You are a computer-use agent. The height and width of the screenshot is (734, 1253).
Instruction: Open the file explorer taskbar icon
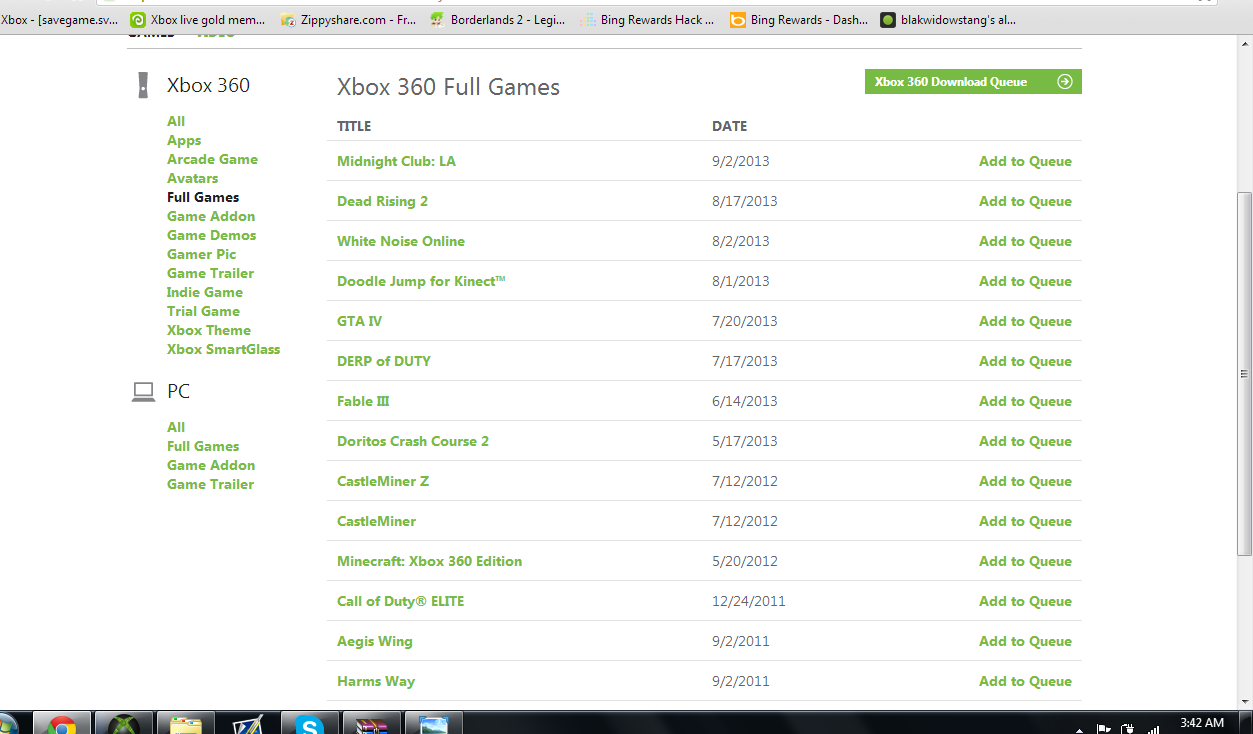[x=186, y=724]
